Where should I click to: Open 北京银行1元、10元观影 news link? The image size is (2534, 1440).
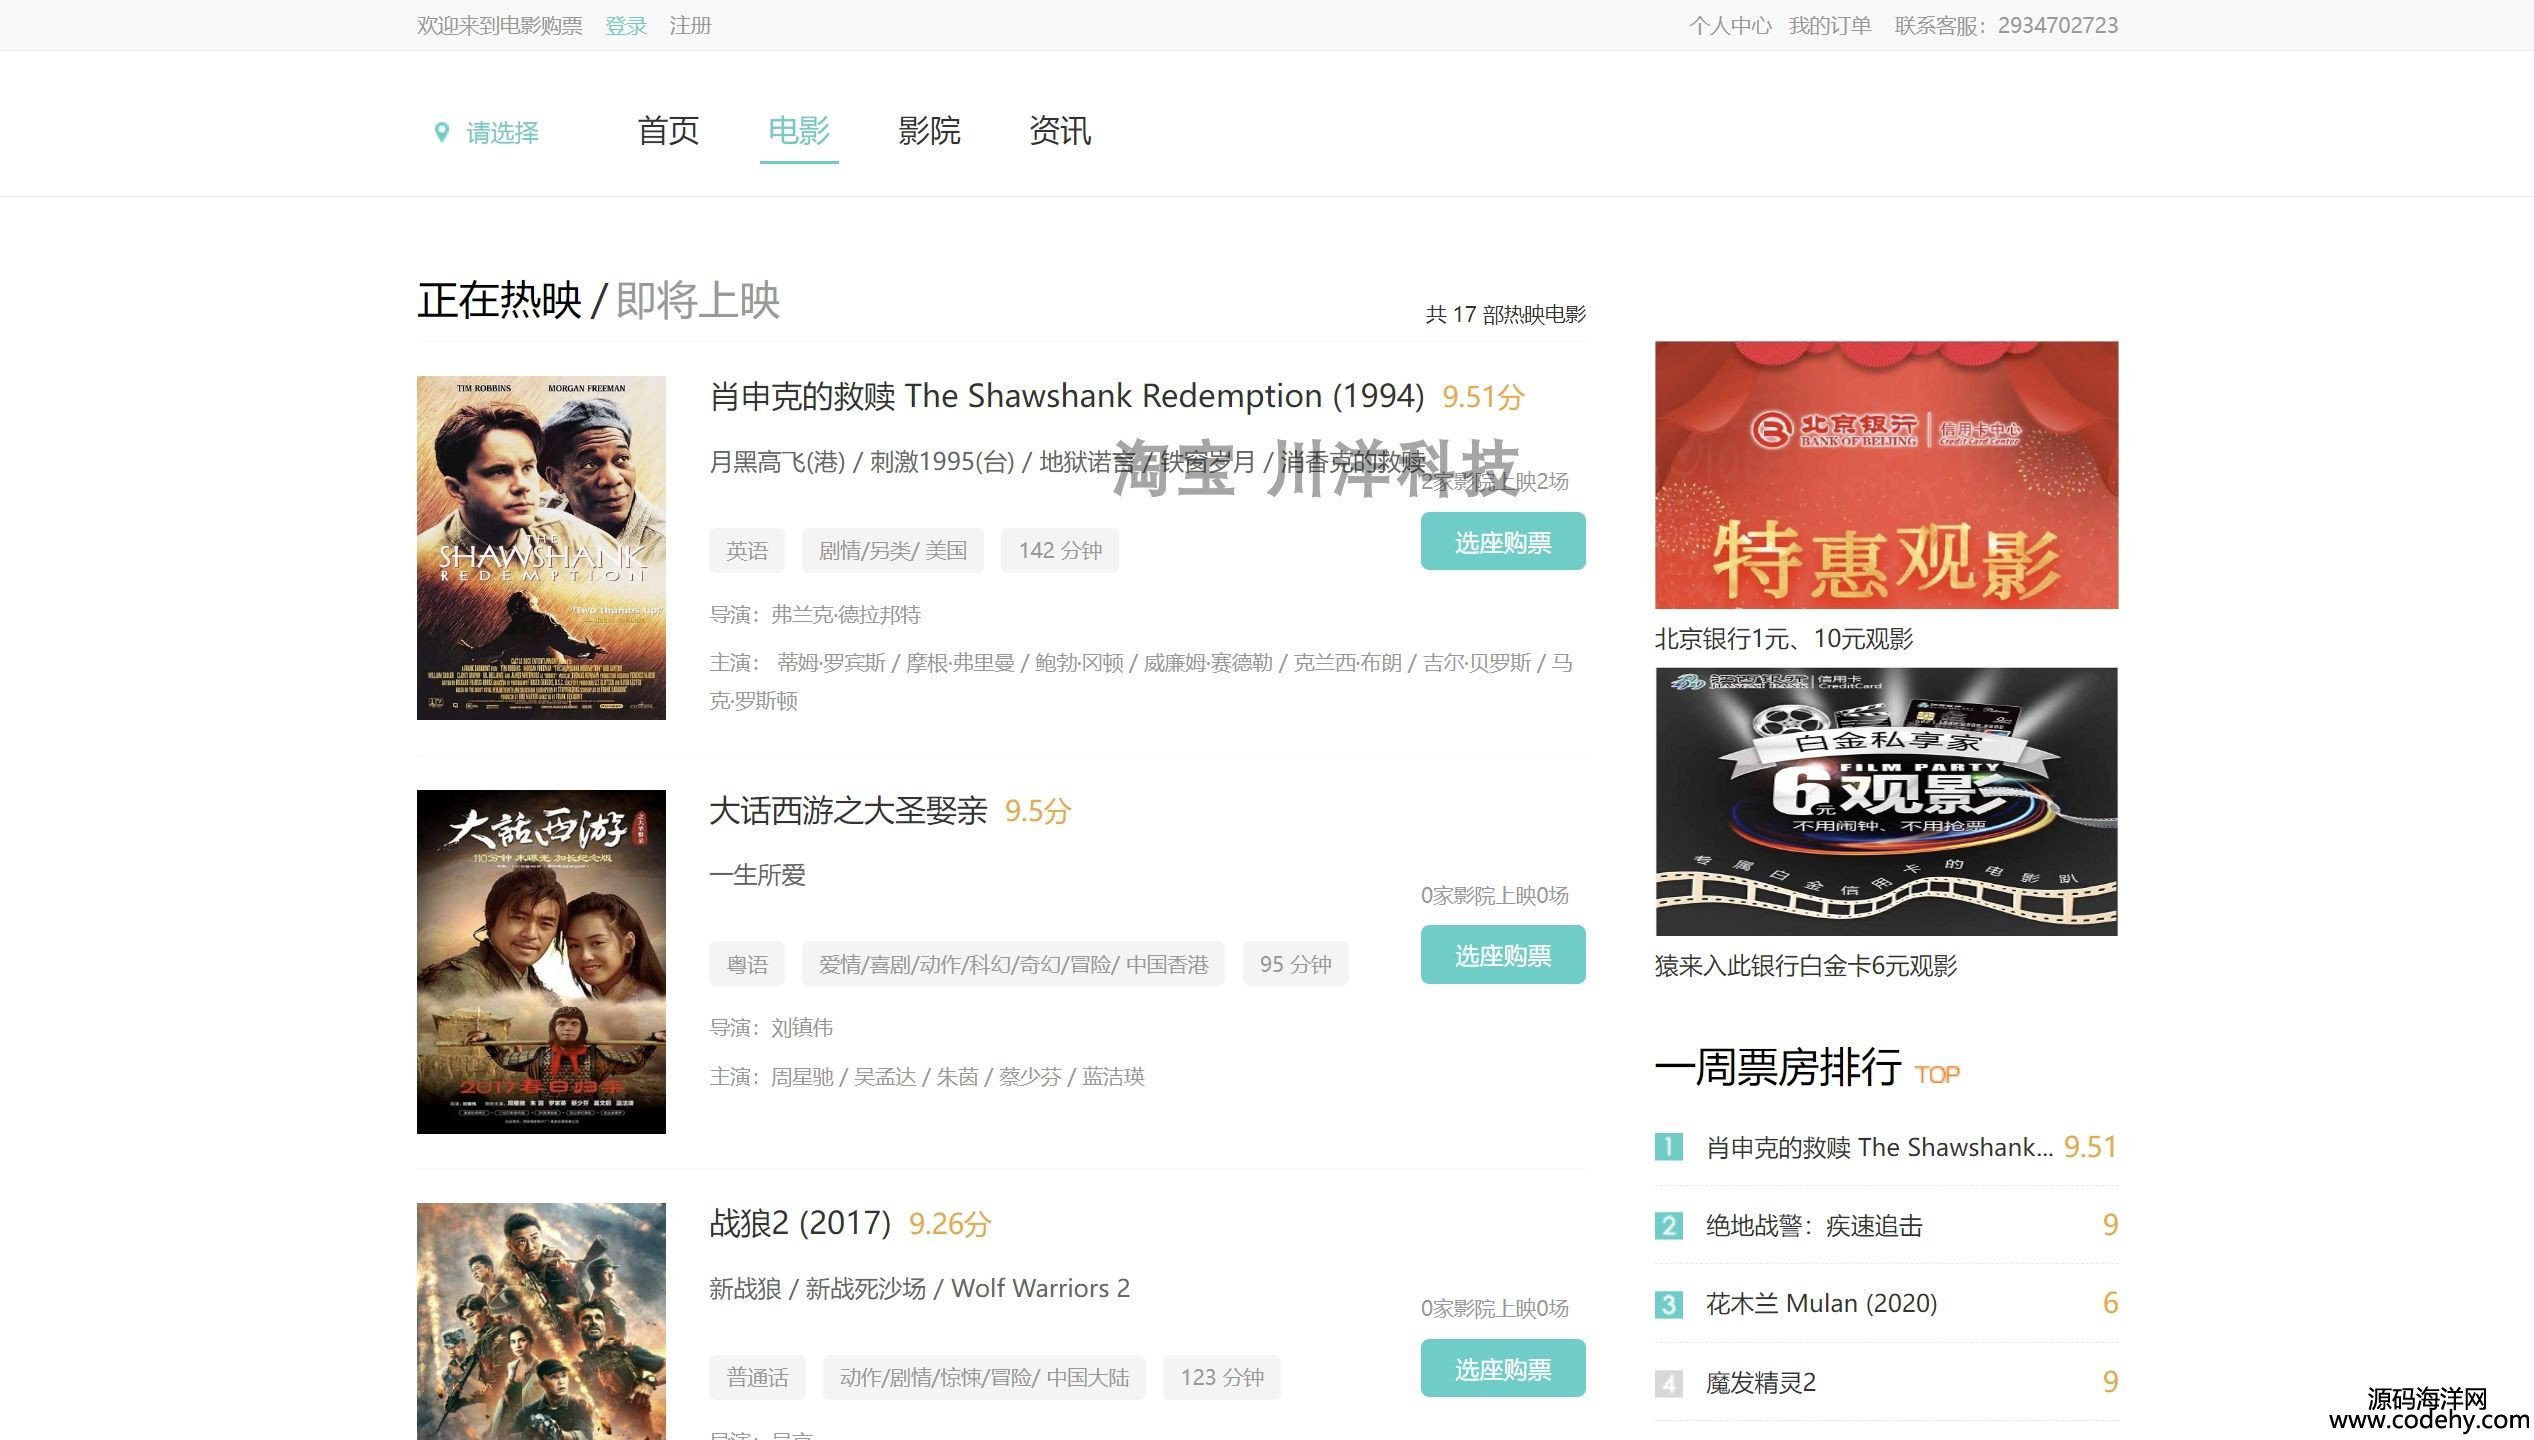(1784, 639)
